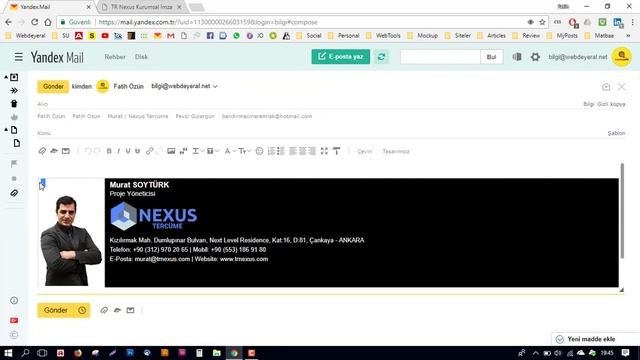Attach file from Yandex Disk icon
The height and width of the screenshot is (360, 640).
coord(54,151)
